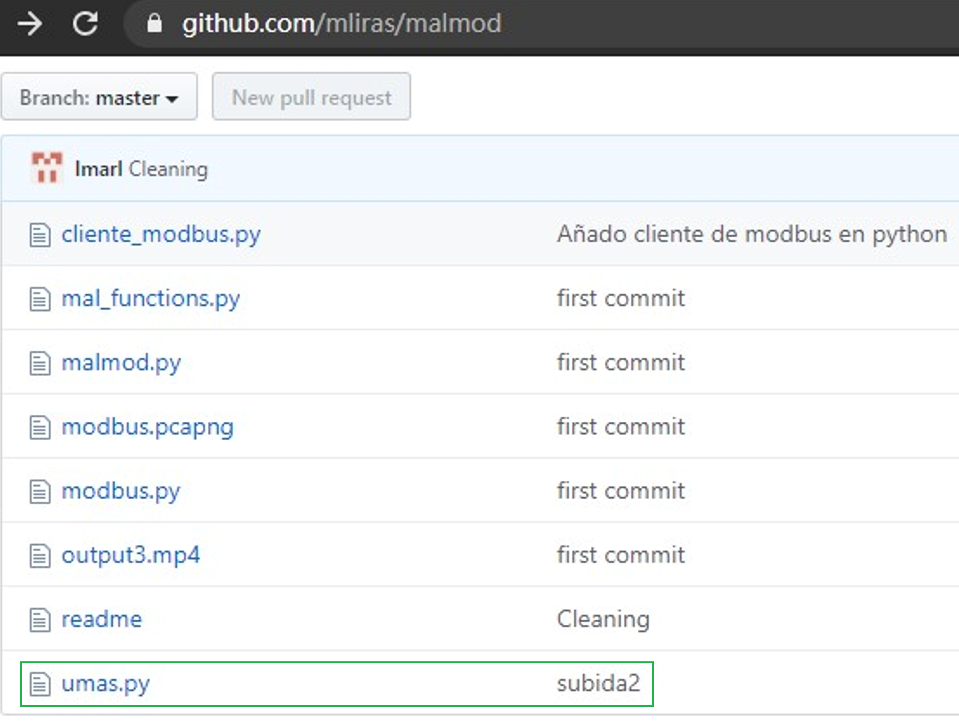
Task: Open the modbus.py file
Action: (121, 491)
